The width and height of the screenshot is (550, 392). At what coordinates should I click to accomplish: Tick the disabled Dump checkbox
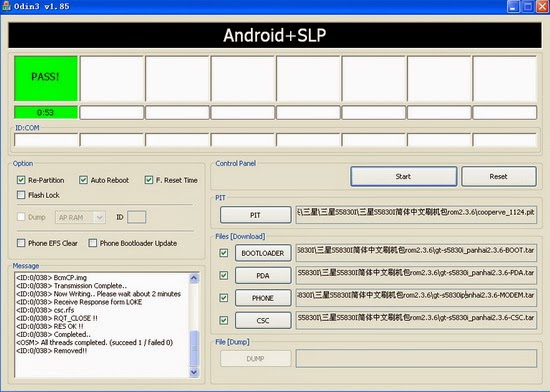(x=21, y=217)
